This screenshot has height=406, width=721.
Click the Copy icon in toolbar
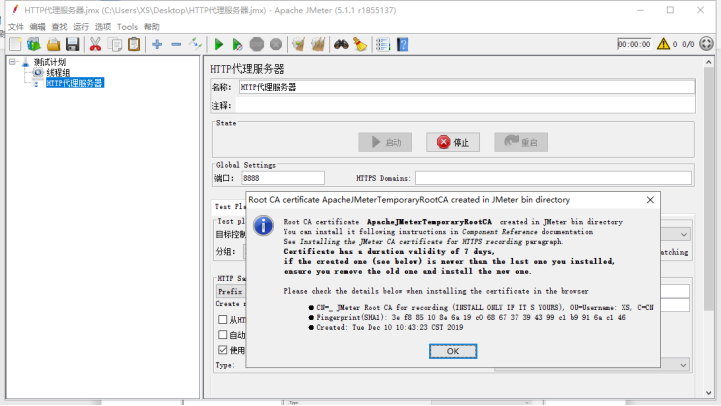pyautogui.click(x=114, y=44)
